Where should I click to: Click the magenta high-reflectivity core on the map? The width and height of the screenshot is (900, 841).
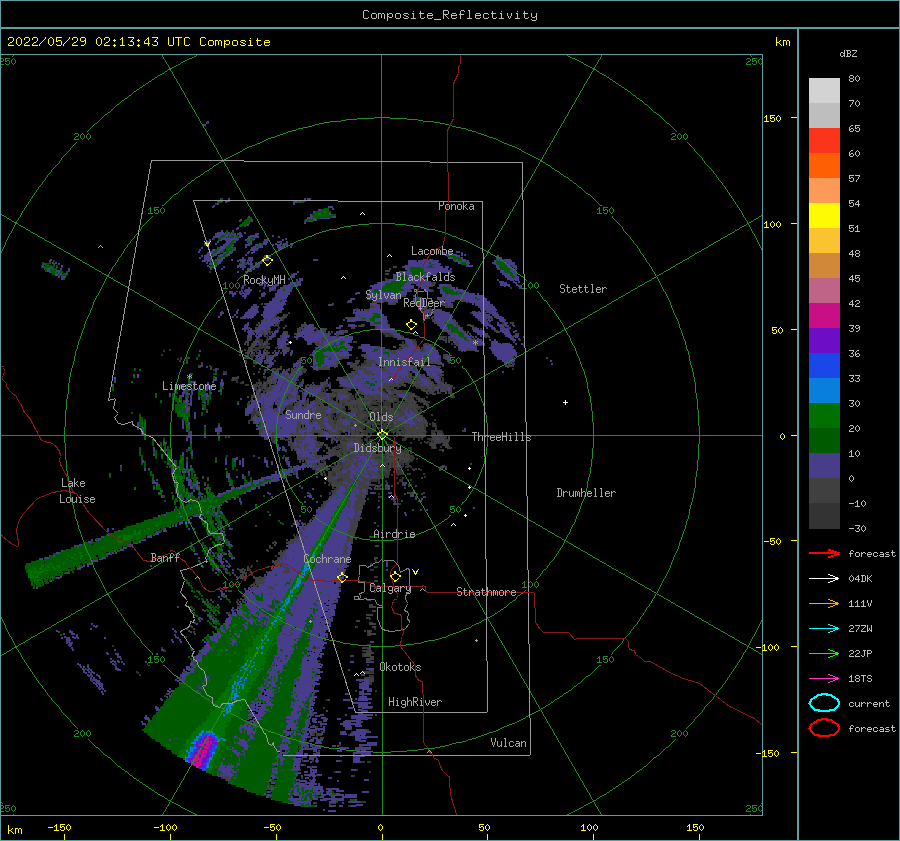[203, 749]
